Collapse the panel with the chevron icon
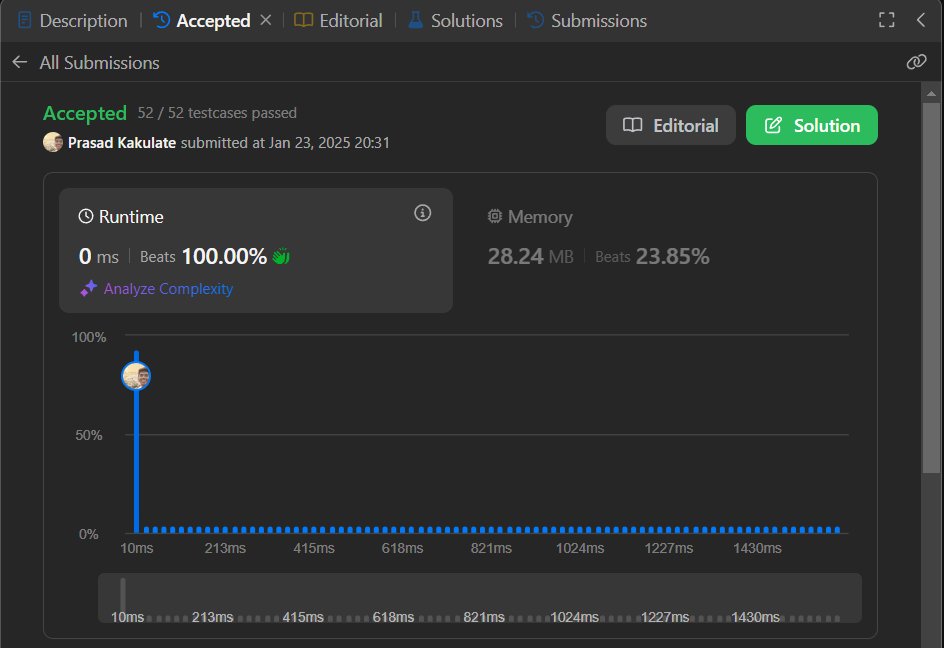Image resolution: width=944 pixels, height=648 pixels. click(921, 20)
